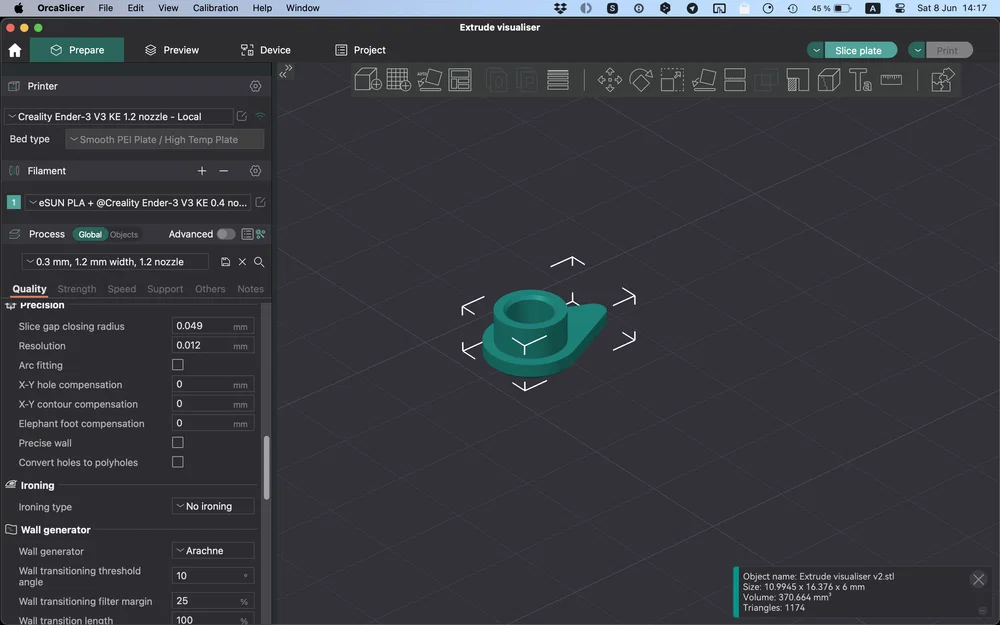Switch to the Strength settings tab
The height and width of the screenshot is (625, 1000).
tap(76, 288)
